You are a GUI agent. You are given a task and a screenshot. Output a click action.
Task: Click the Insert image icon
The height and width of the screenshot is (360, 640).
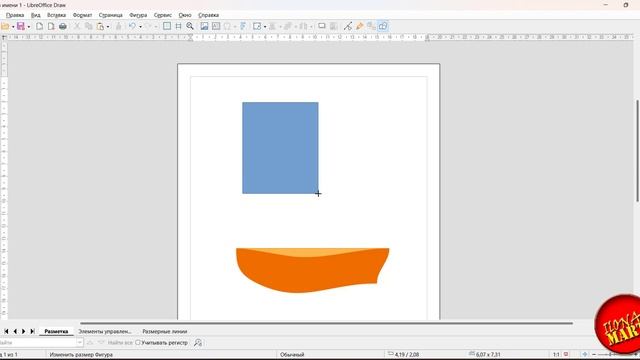(x=204, y=27)
